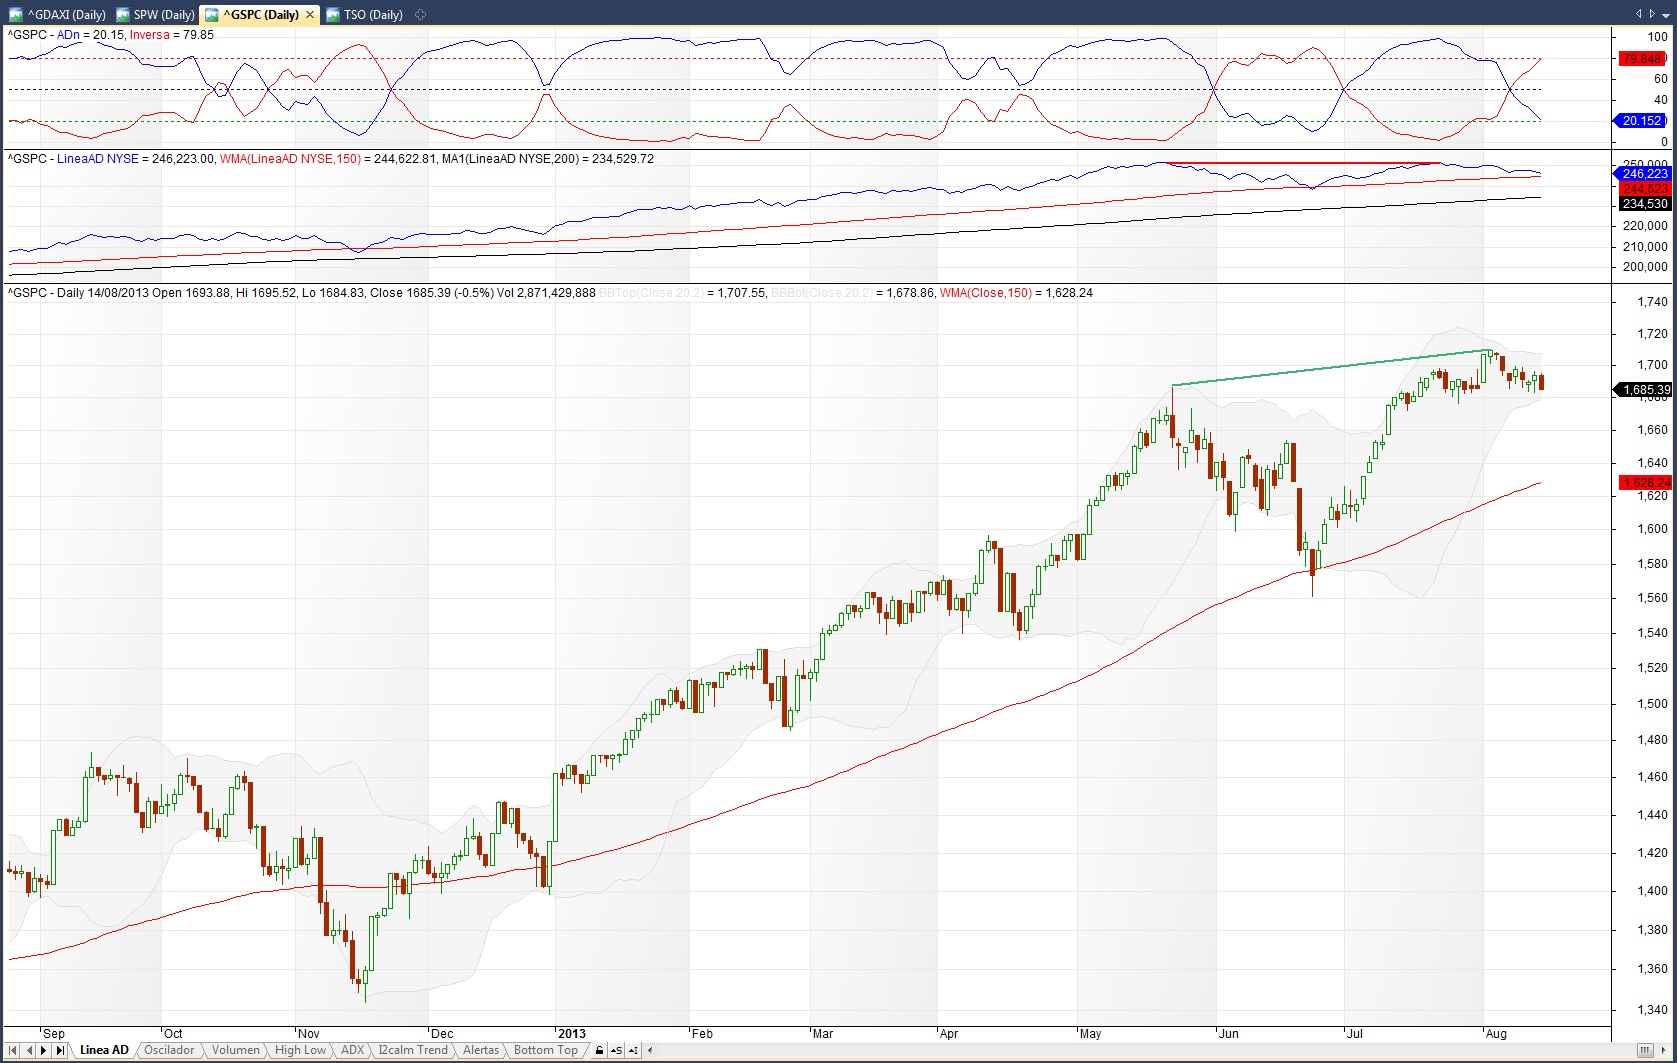Close the ^GSPC (Daily) tab
Screen dimensions: 1677x1063
click(x=310, y=14)
